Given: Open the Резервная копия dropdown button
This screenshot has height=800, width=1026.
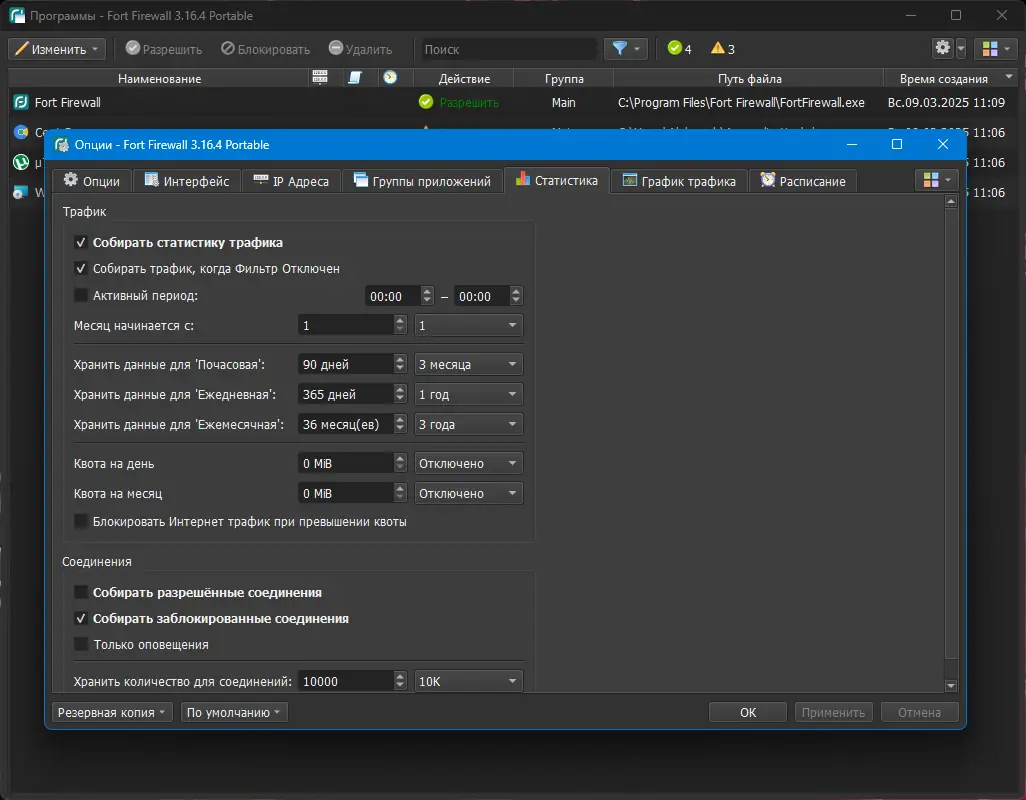Looking at the screenshot, I should pyautogui.click(x=112, y=712).
